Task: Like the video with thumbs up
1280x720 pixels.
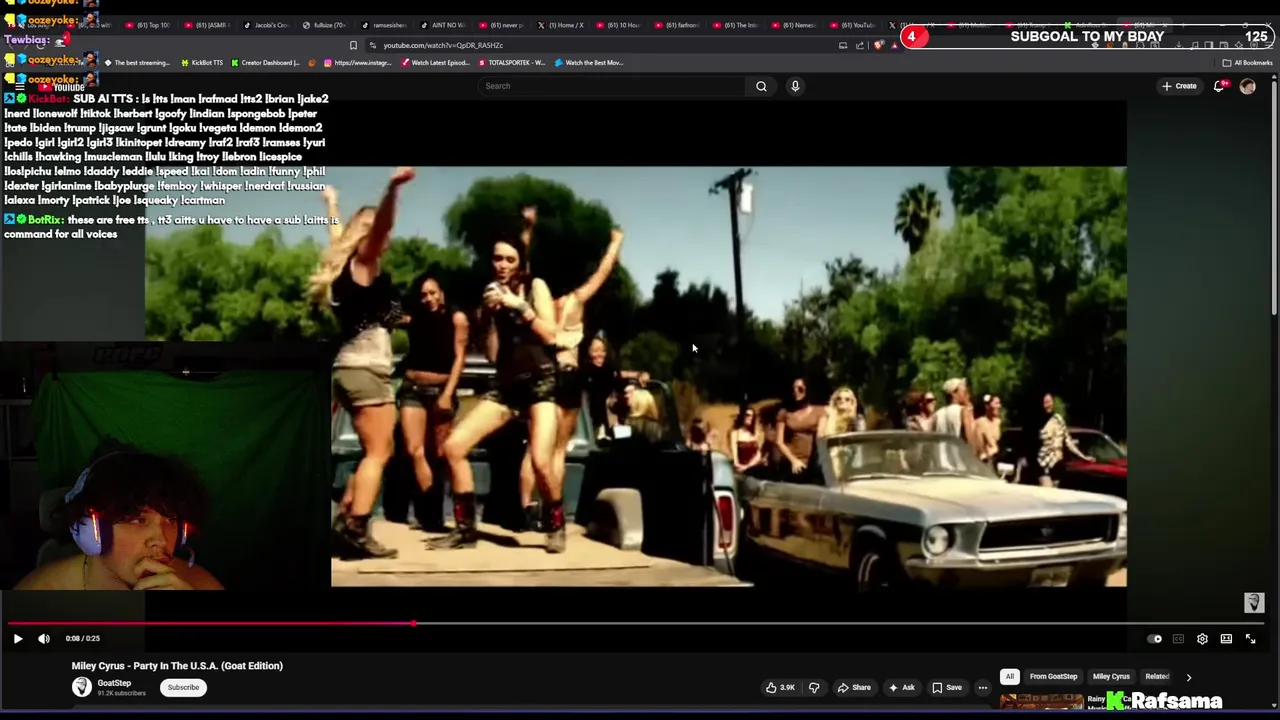Action: point(780,687)
